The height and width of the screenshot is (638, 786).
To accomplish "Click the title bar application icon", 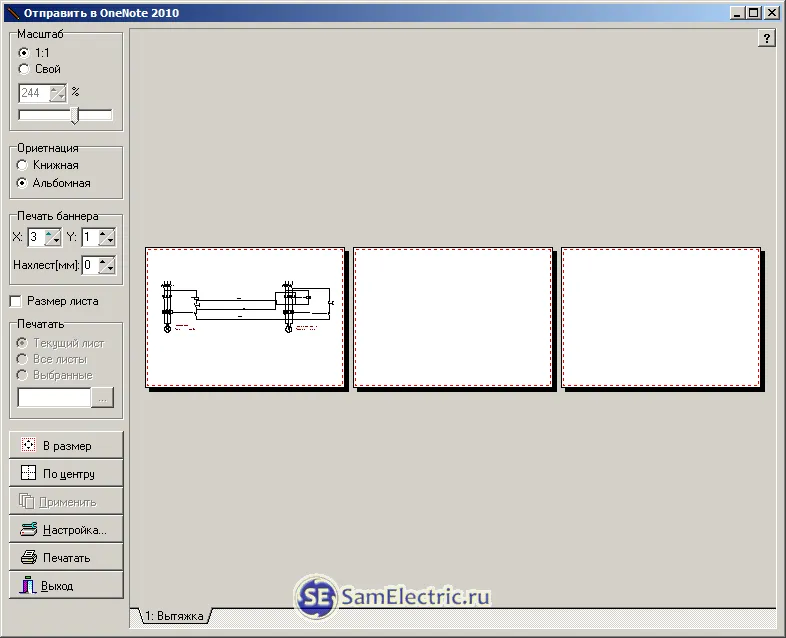I will point(13,13).
